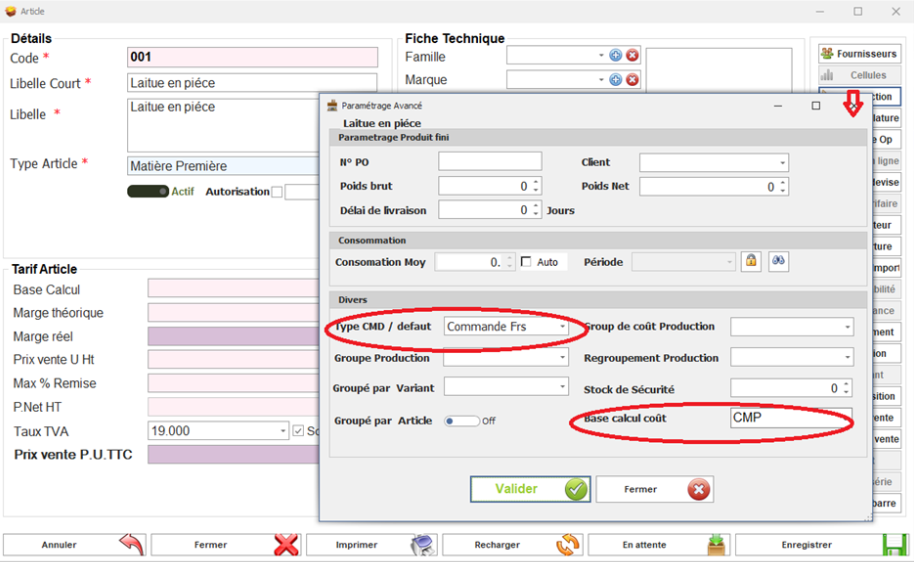The height and width of the screenshot is (562, 914).
Task: Click Recharger reload button
Action: pos(510,545)
